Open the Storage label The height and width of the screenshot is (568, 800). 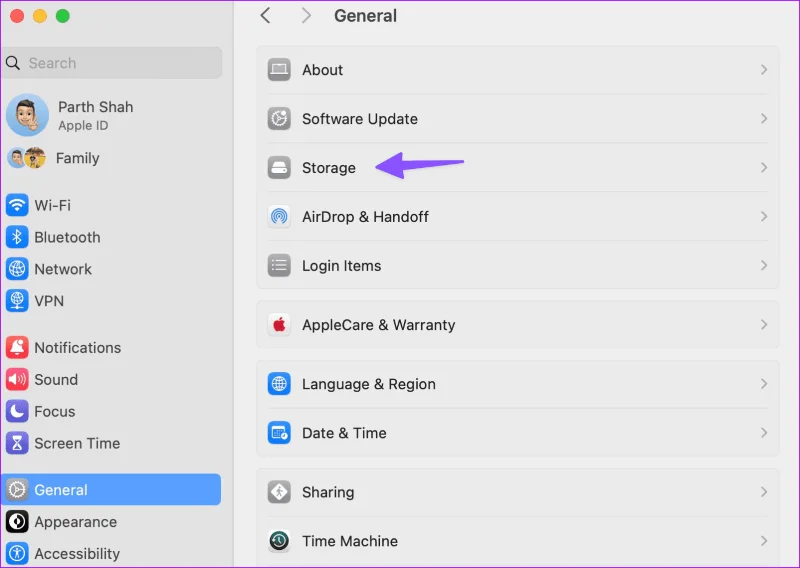pos(329,168)
